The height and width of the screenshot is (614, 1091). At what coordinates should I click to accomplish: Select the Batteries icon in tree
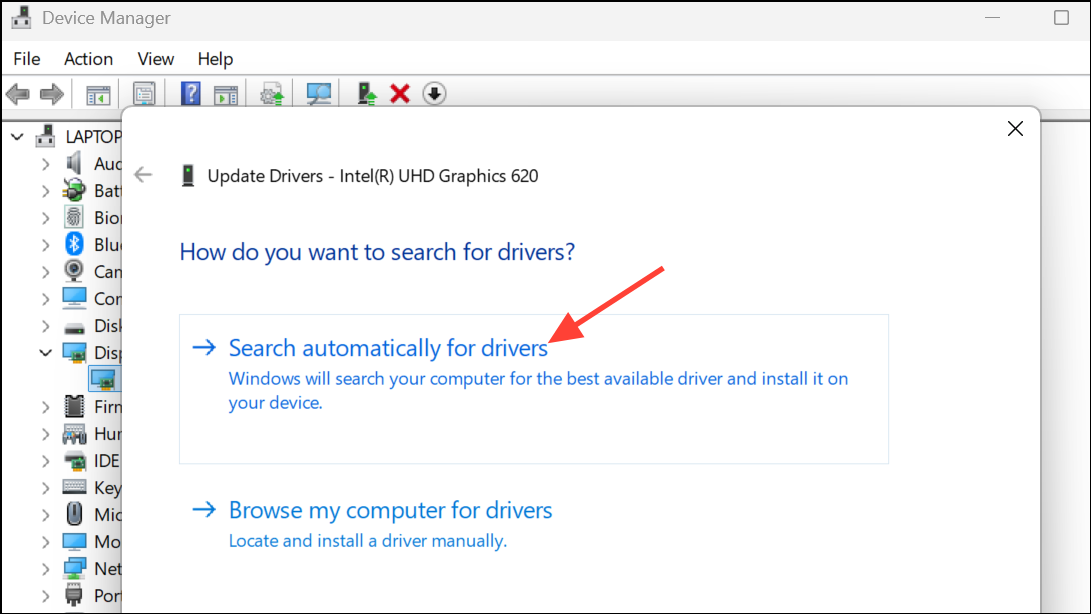pos(74,190)
